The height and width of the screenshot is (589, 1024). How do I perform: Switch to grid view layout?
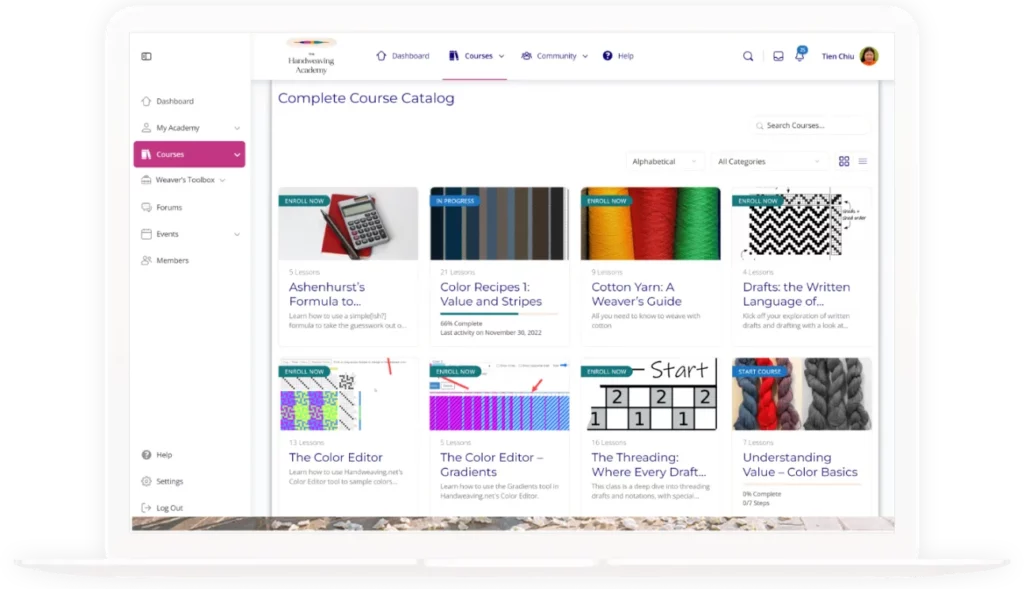(844, 161)
